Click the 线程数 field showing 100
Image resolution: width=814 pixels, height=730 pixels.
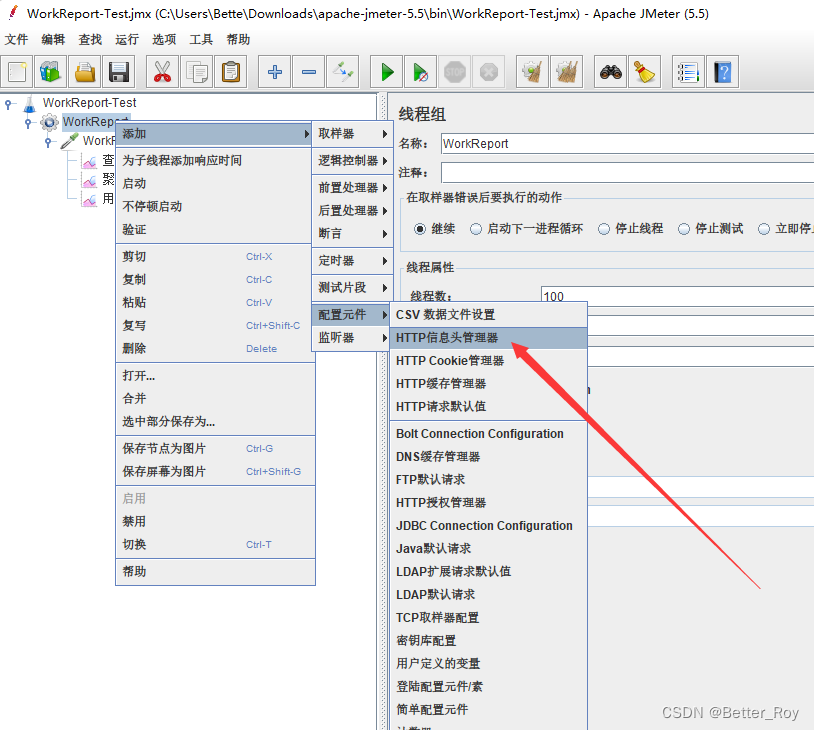pos(677,296)
